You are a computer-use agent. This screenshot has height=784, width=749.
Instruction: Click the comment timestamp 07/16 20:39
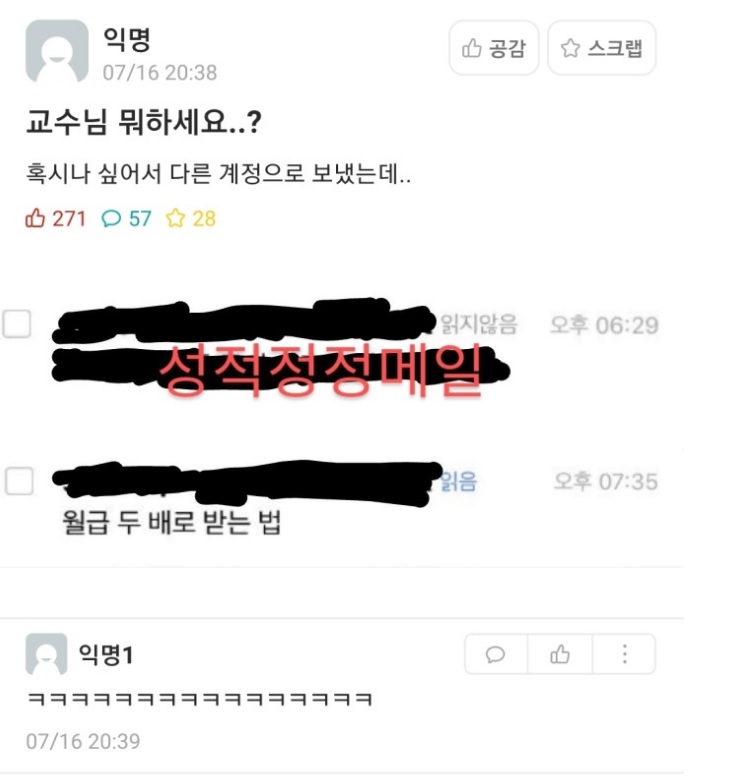tap(83, 742)
